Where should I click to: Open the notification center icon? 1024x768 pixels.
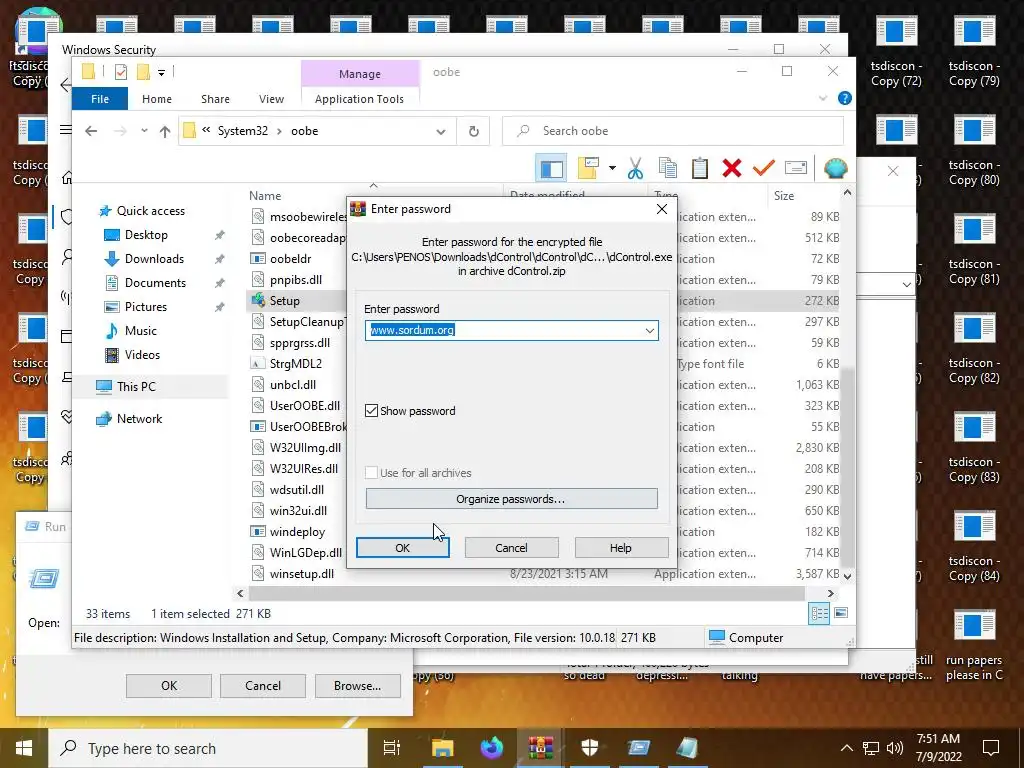tap(991, 748)
